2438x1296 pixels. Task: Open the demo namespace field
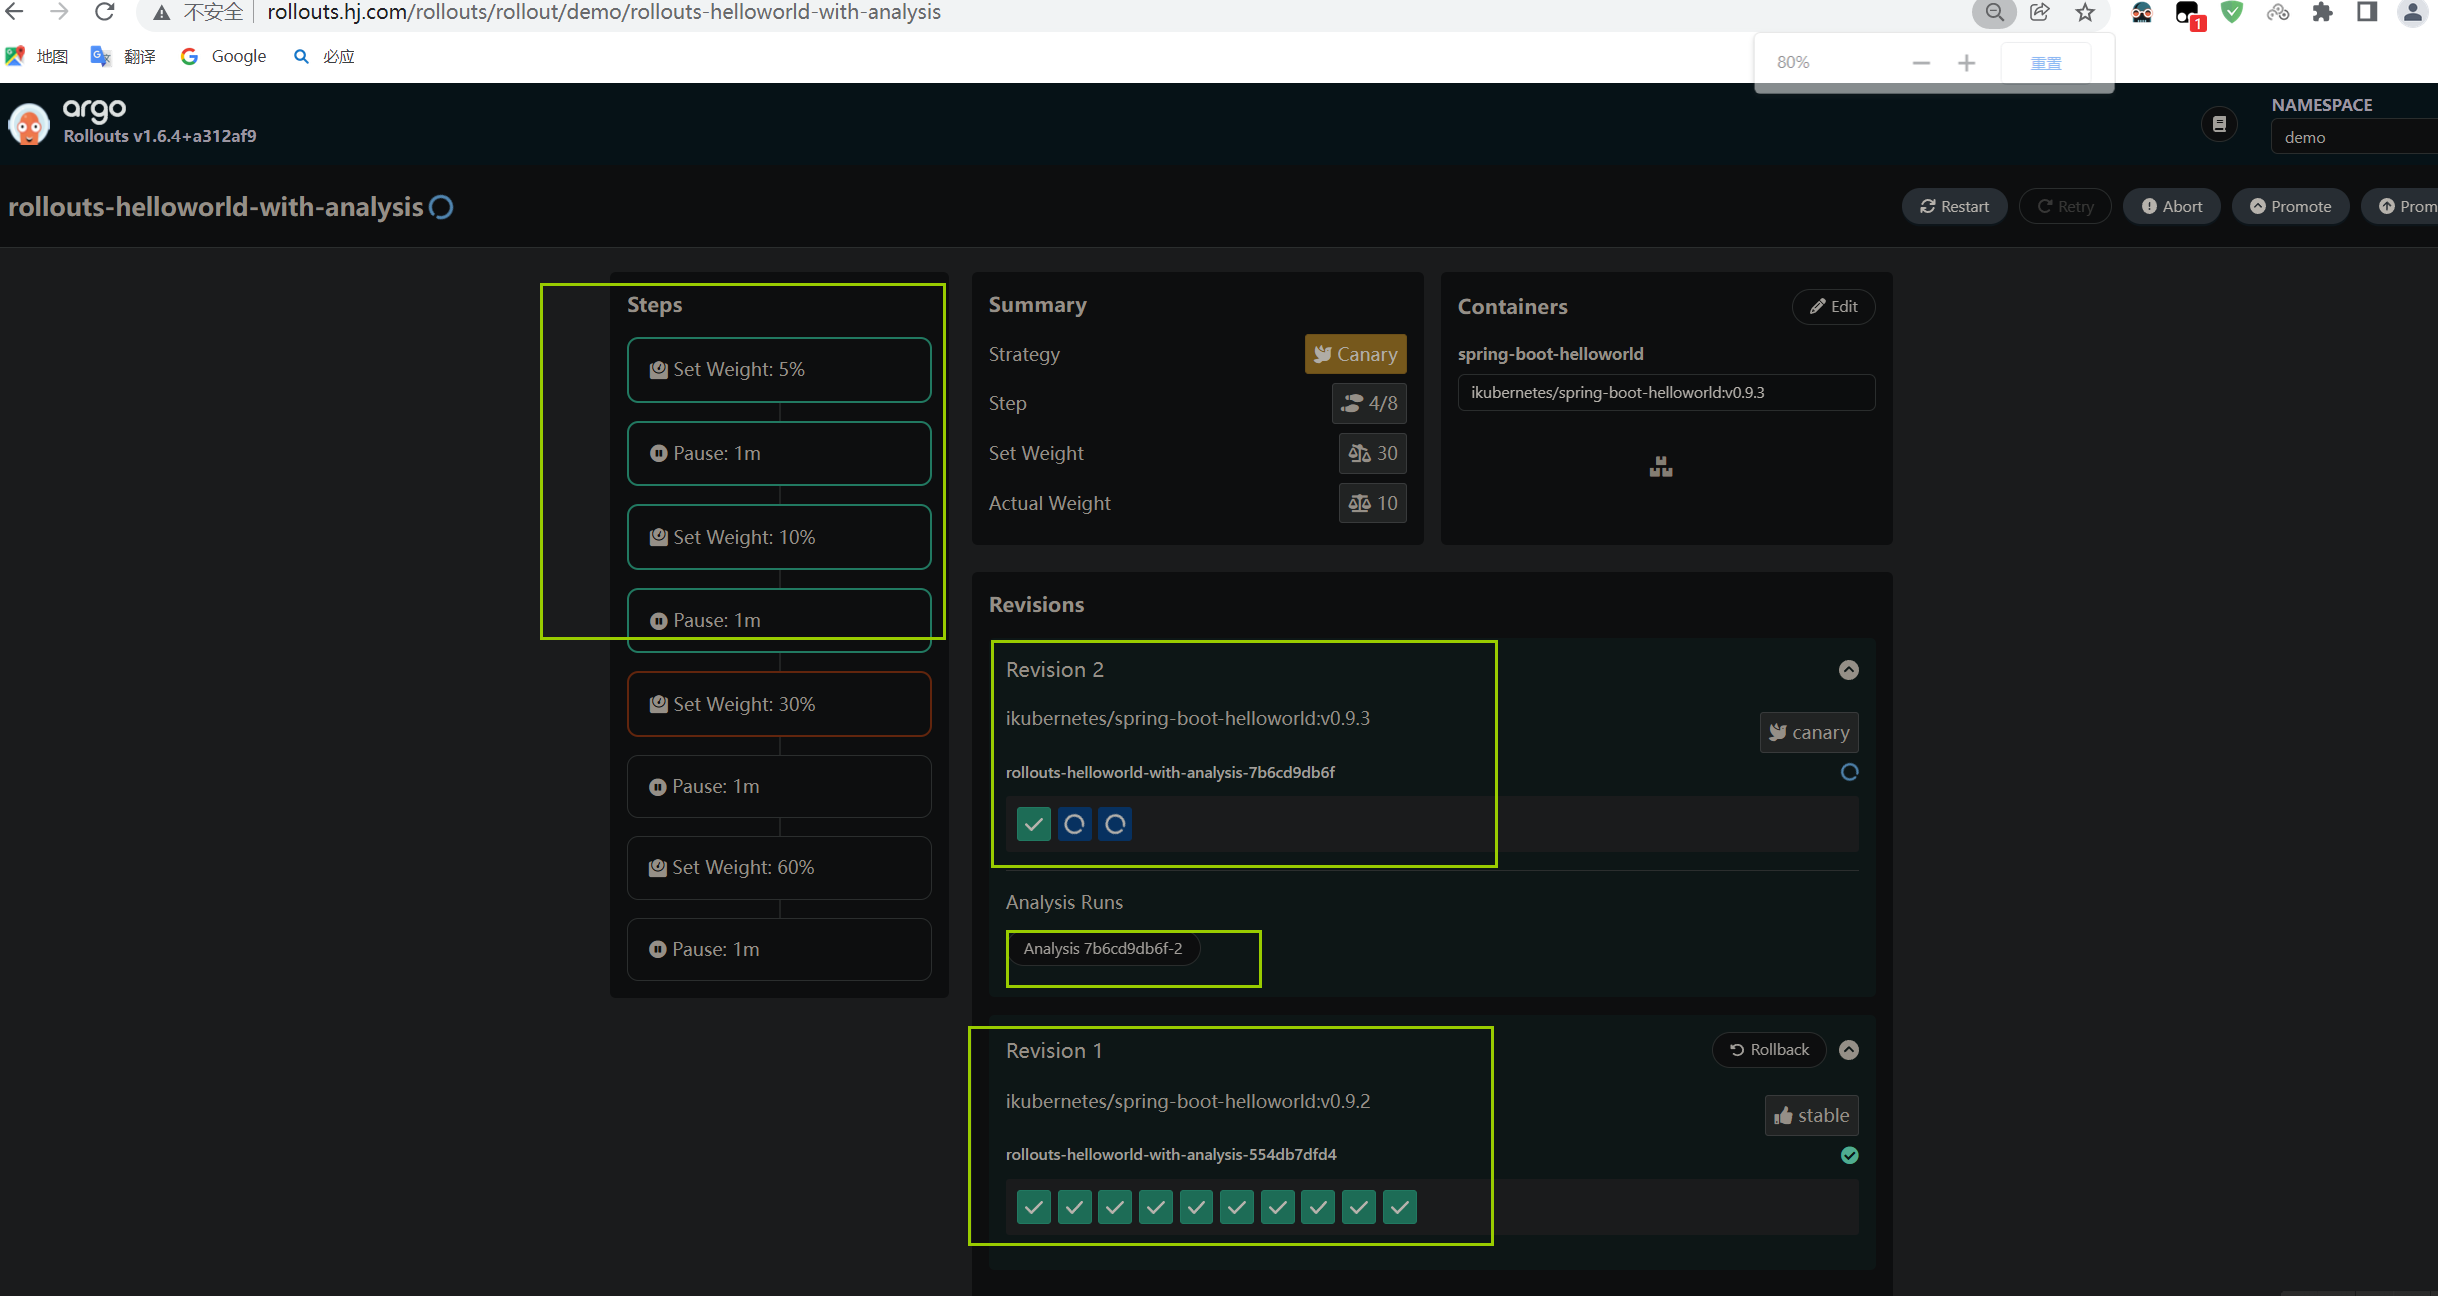click(x=2354, y=137)
